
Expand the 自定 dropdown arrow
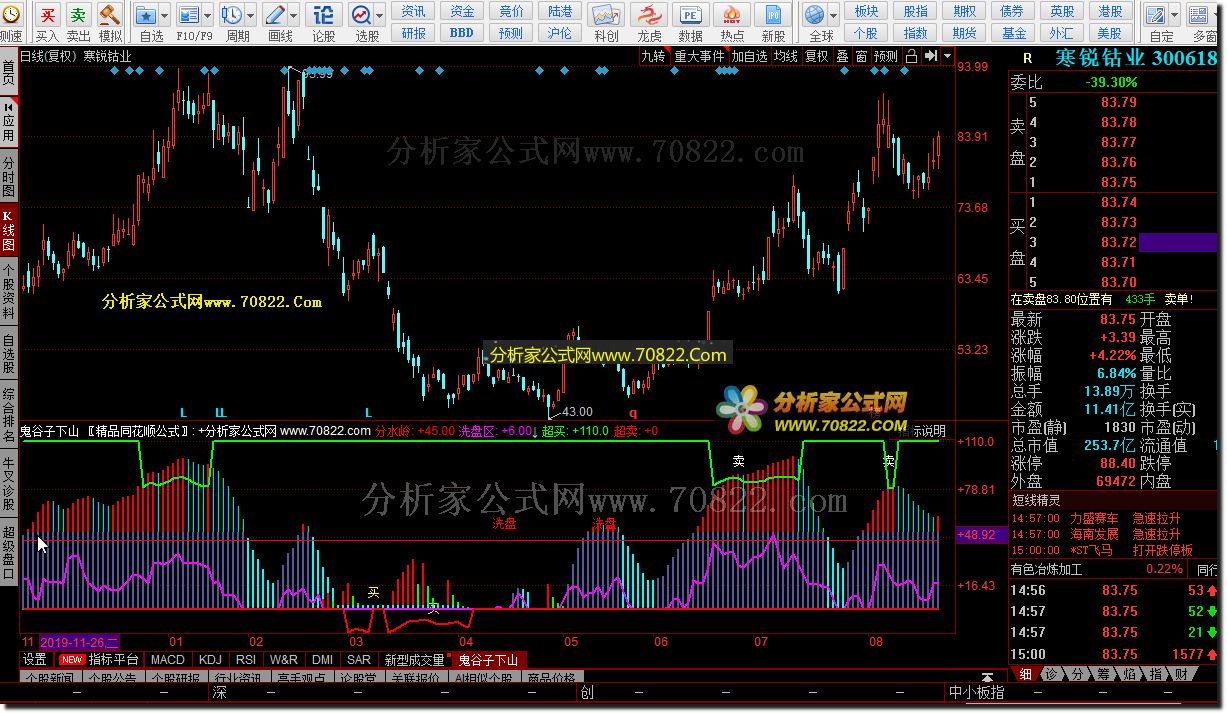pos(1174,16)
